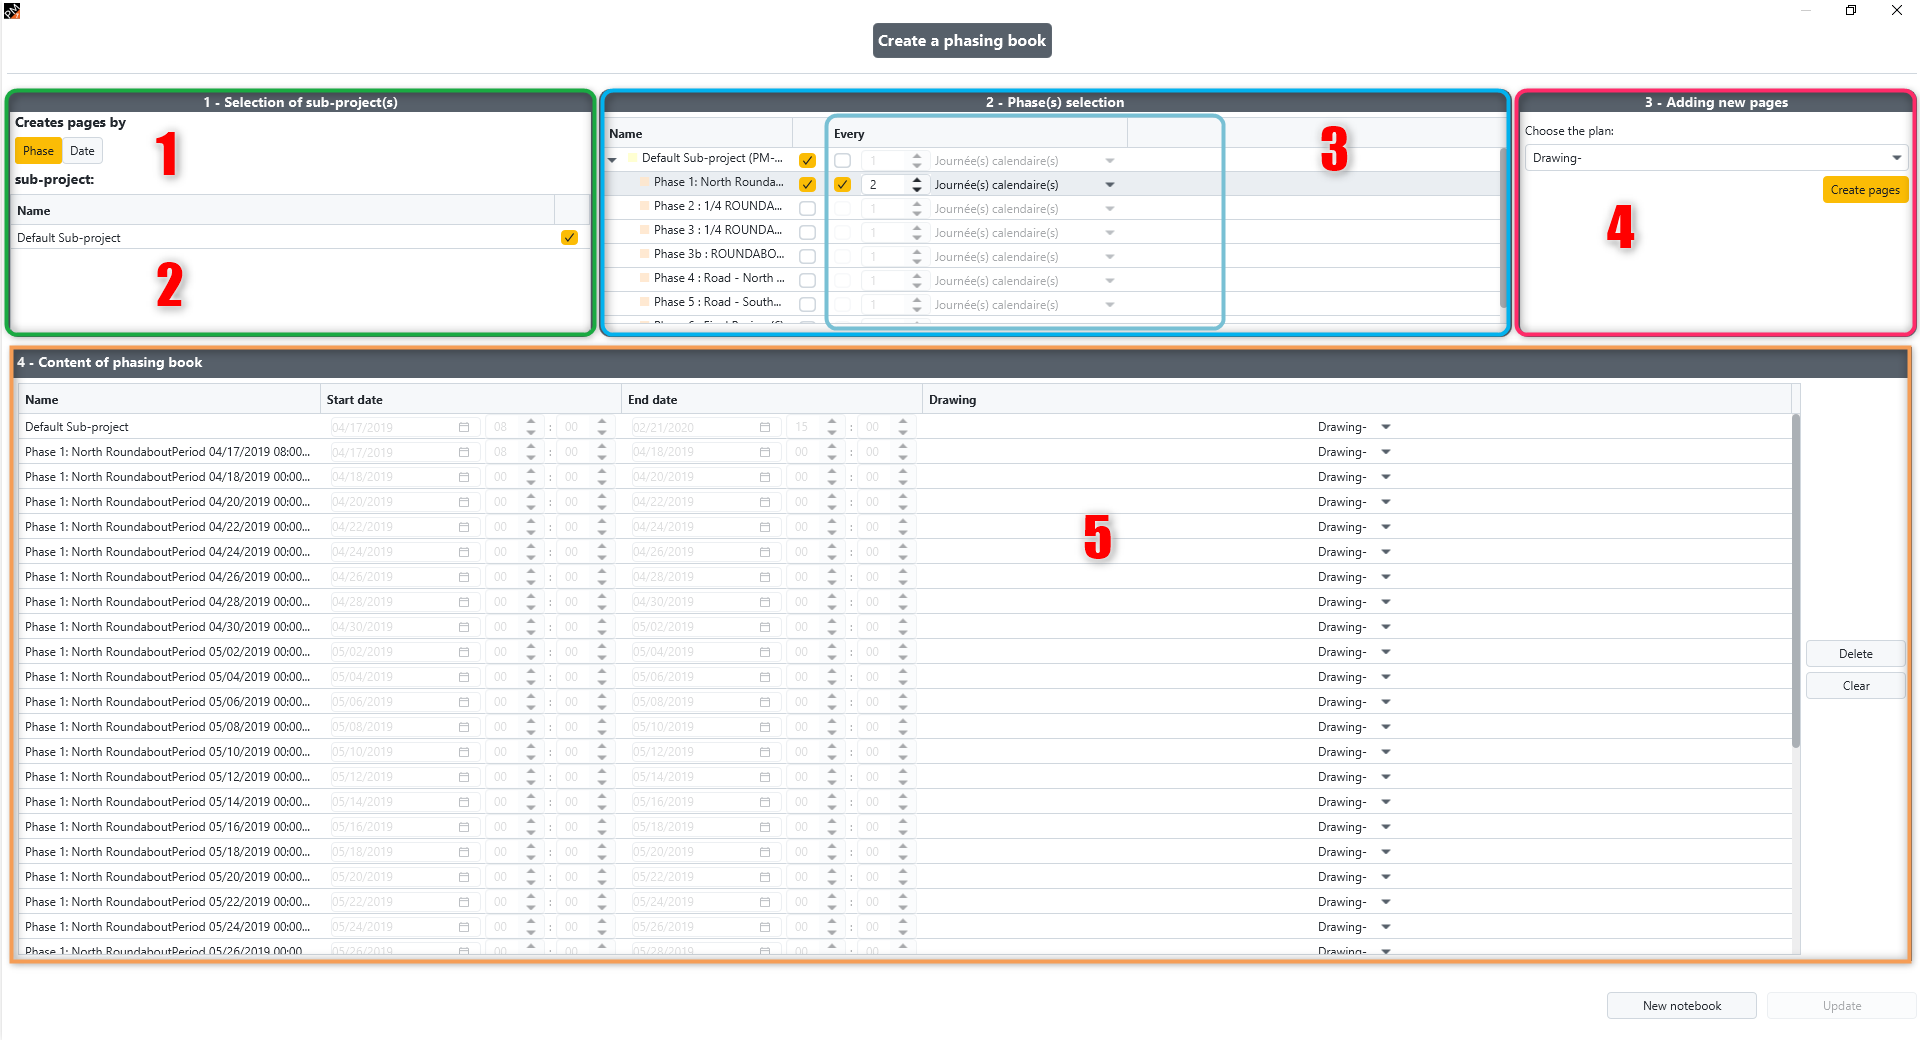Toggle the Every checkbox for Phase 1 row

tap(842, 185)
